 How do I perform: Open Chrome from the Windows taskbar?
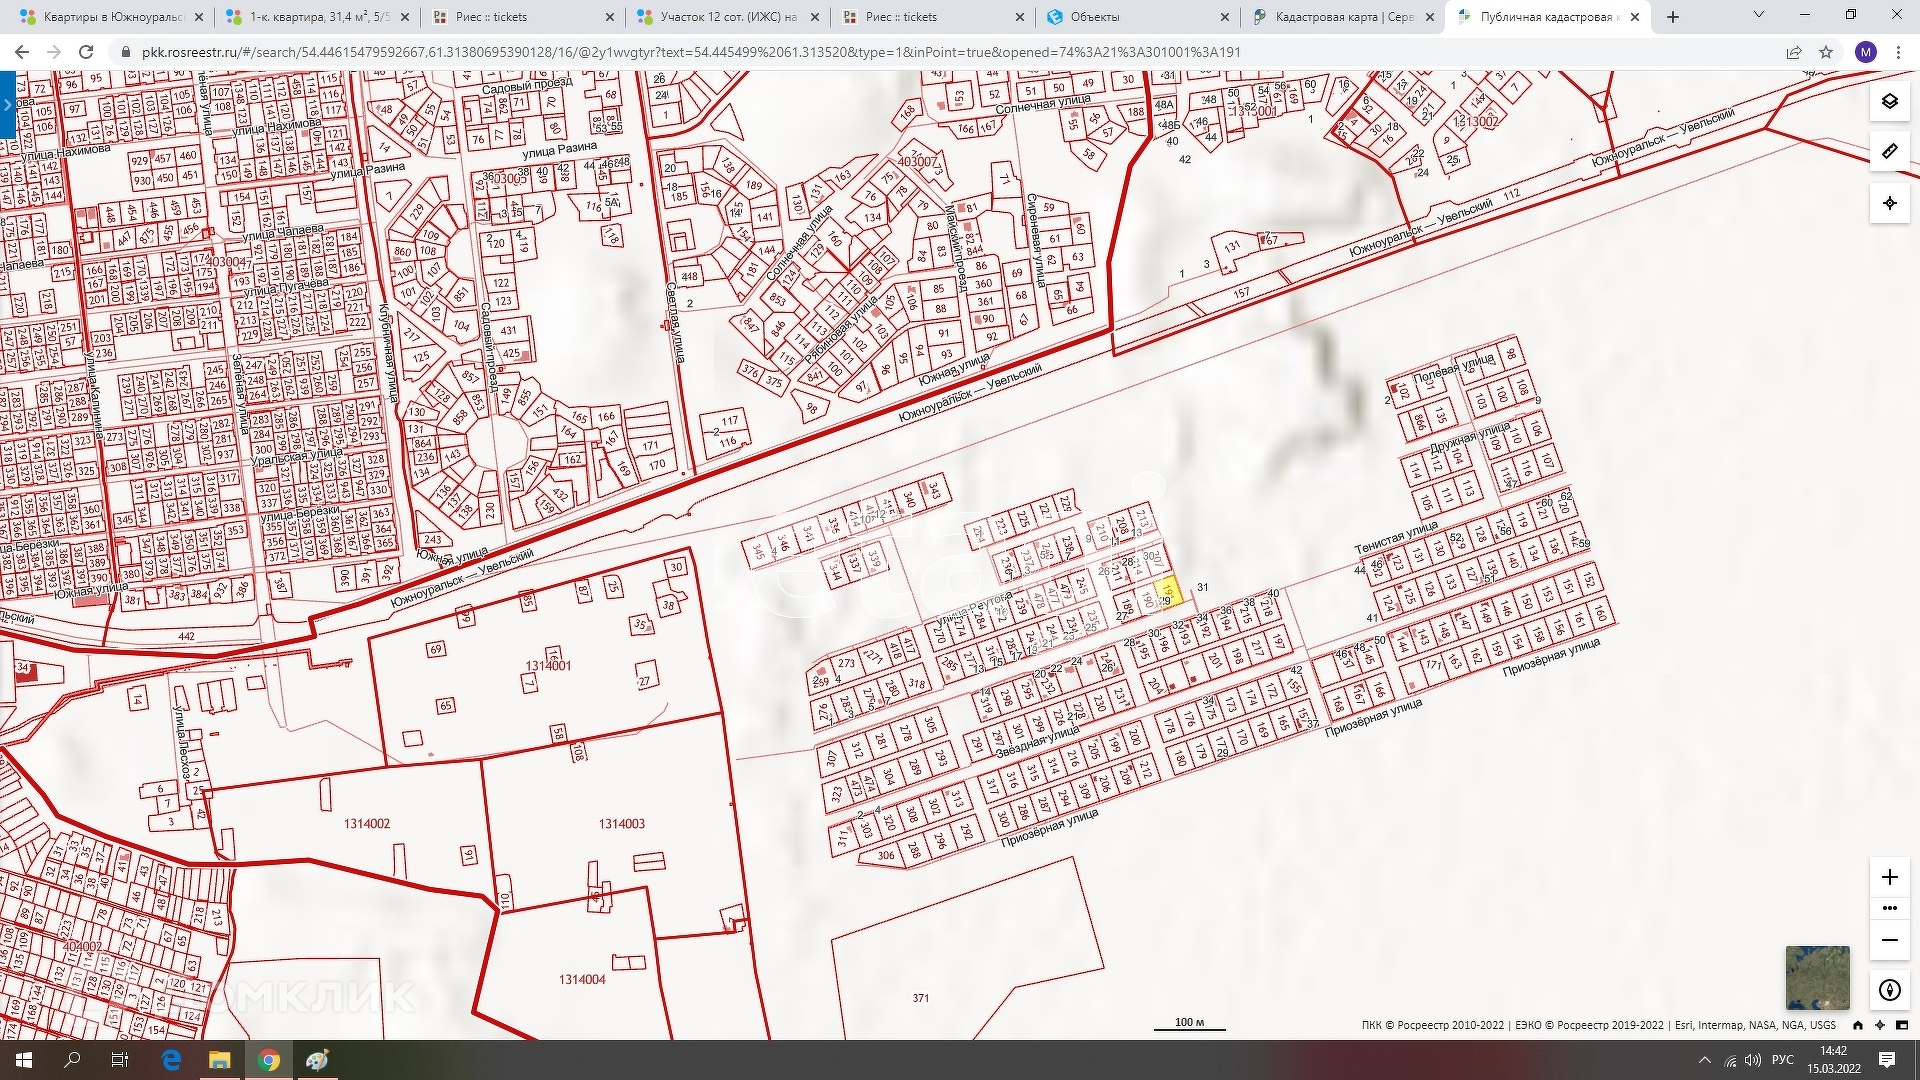point(268,1060)
